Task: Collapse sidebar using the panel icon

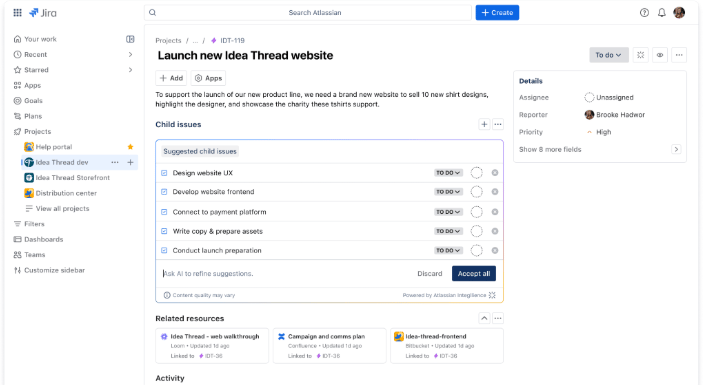Action: pyautogui.click(x=130, y=39)
